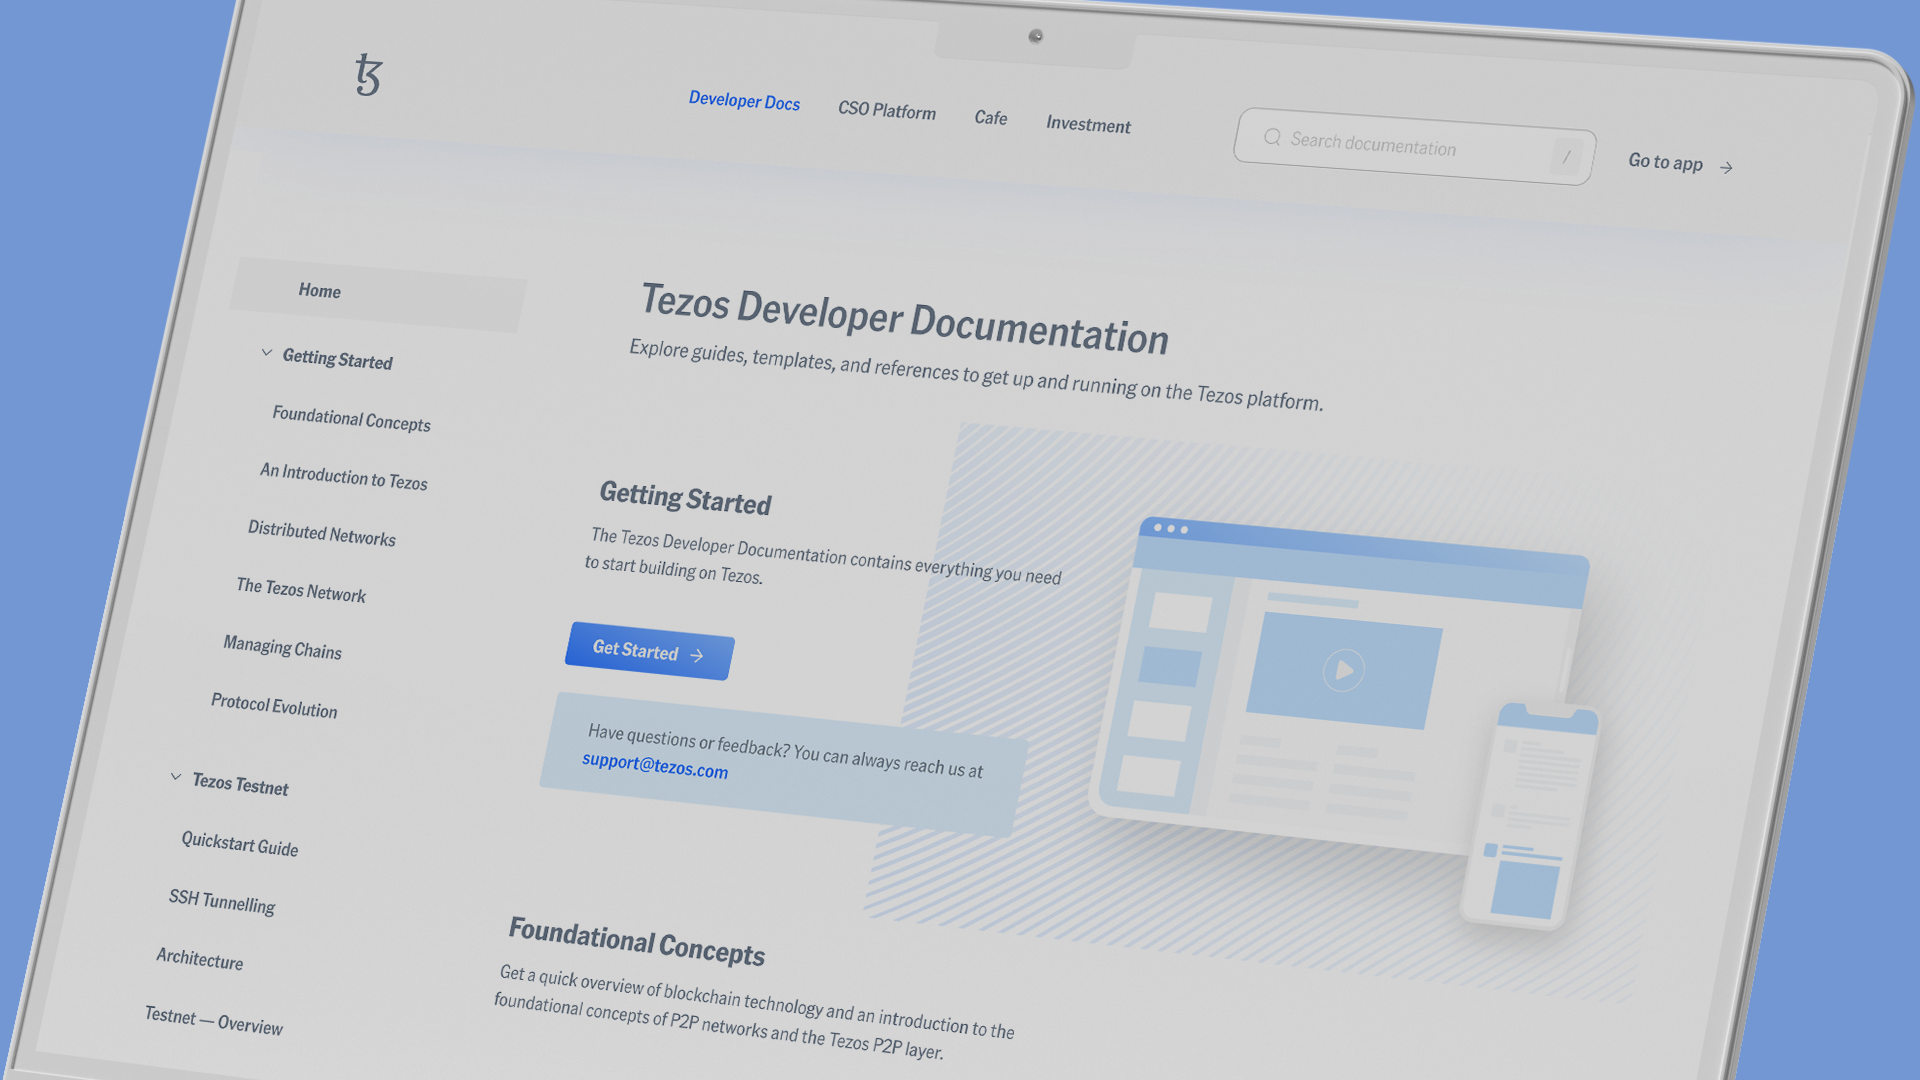The image size is (1920, 1080).
Task: Open Quickstart Guide in the sidebar
Action: point(239,843)
